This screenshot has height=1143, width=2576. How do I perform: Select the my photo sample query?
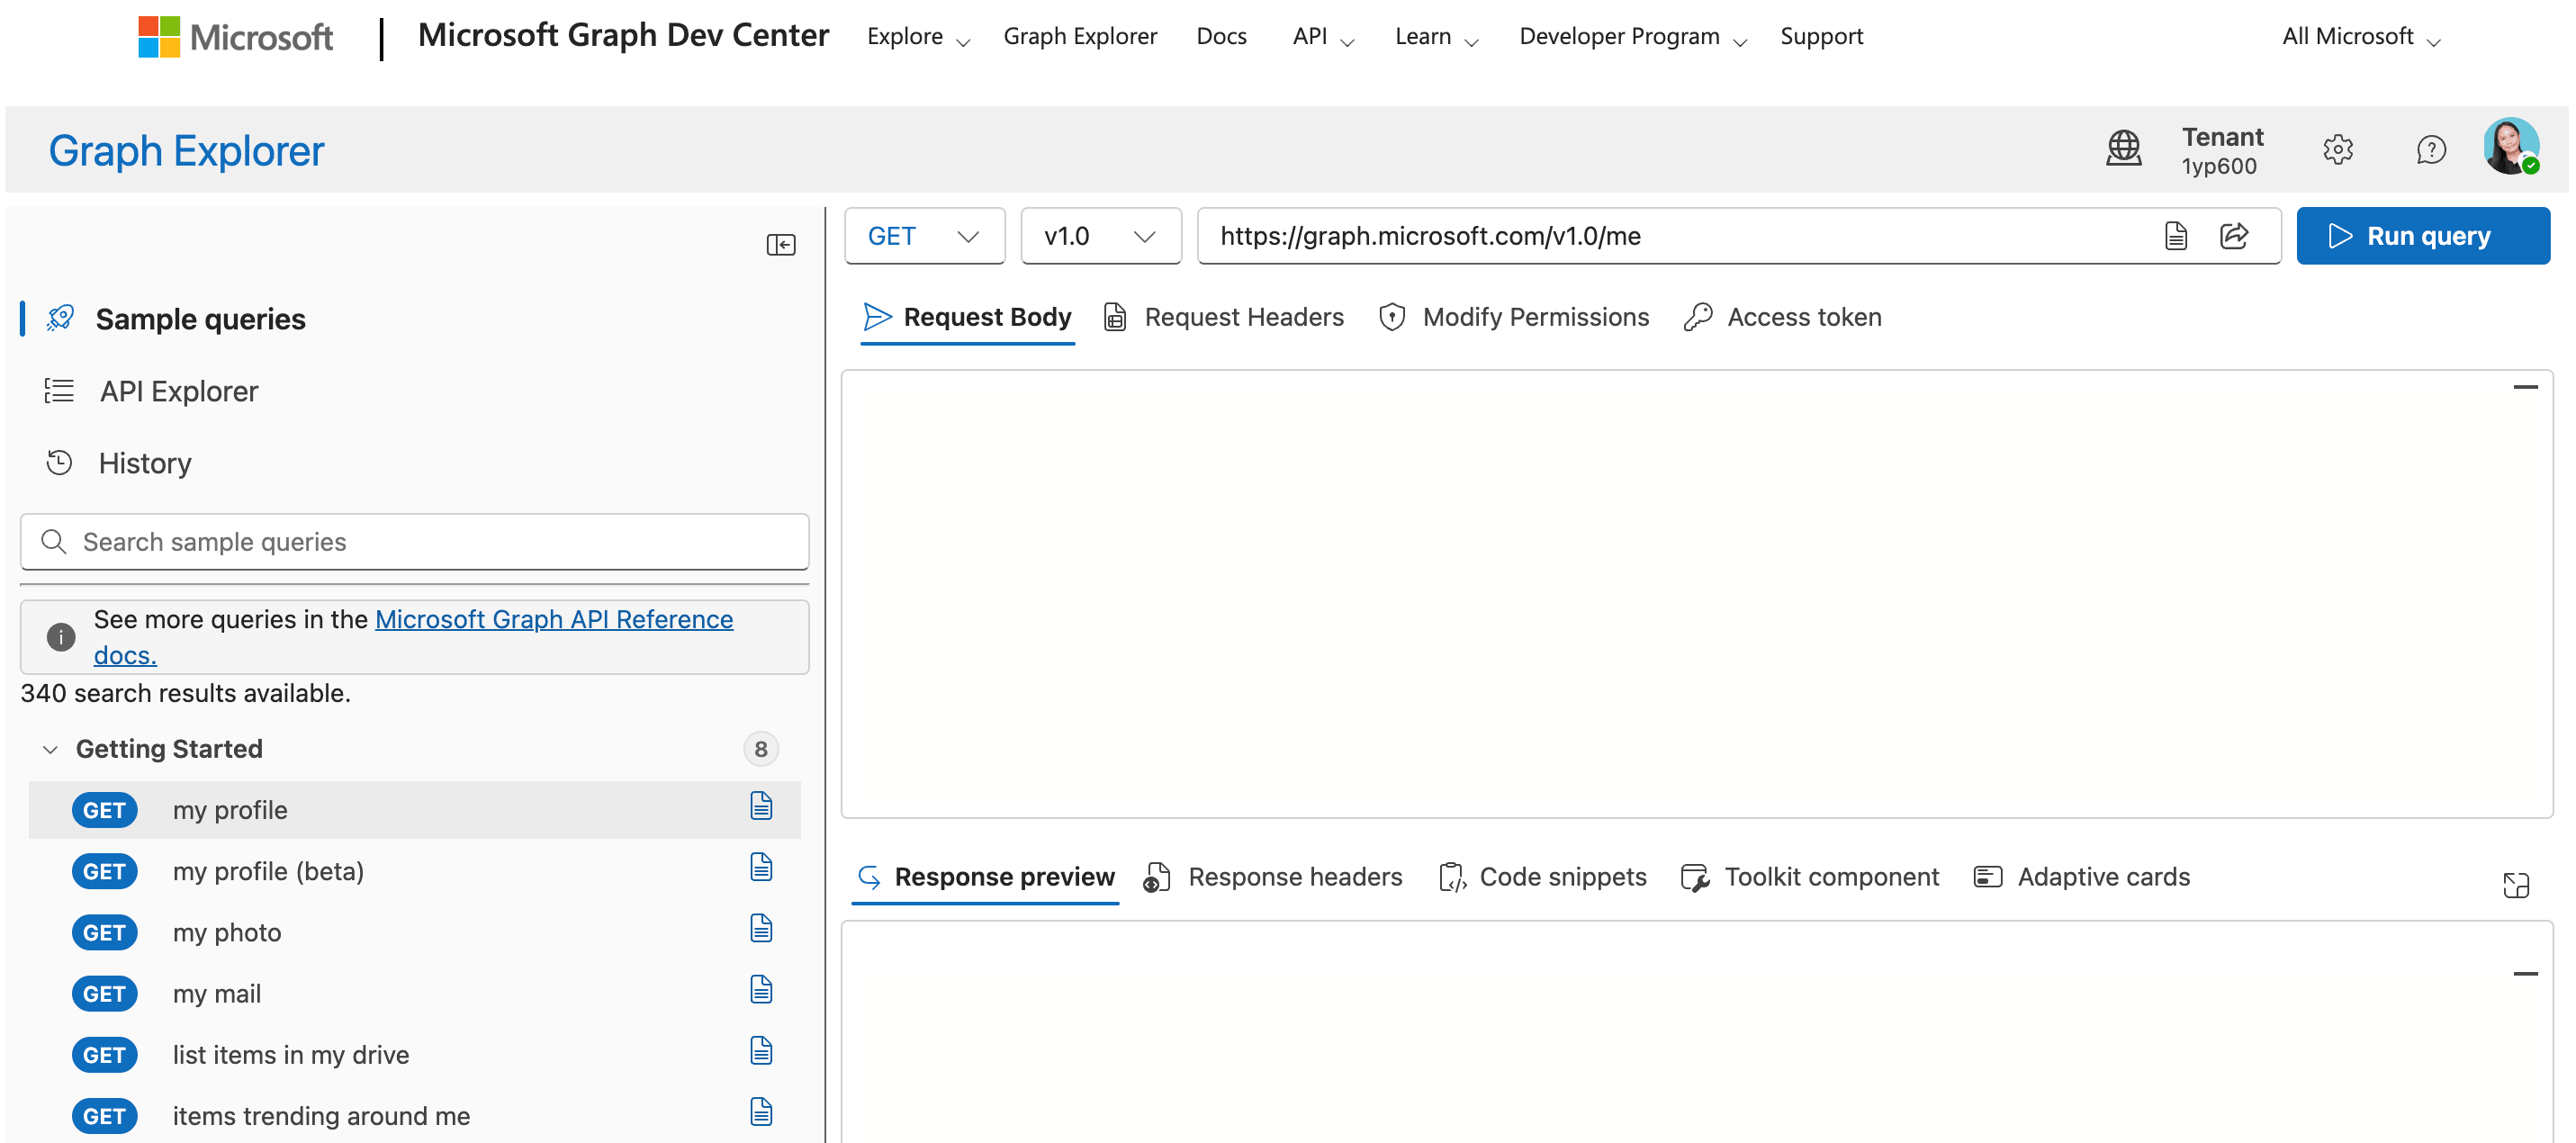(414, 932)
